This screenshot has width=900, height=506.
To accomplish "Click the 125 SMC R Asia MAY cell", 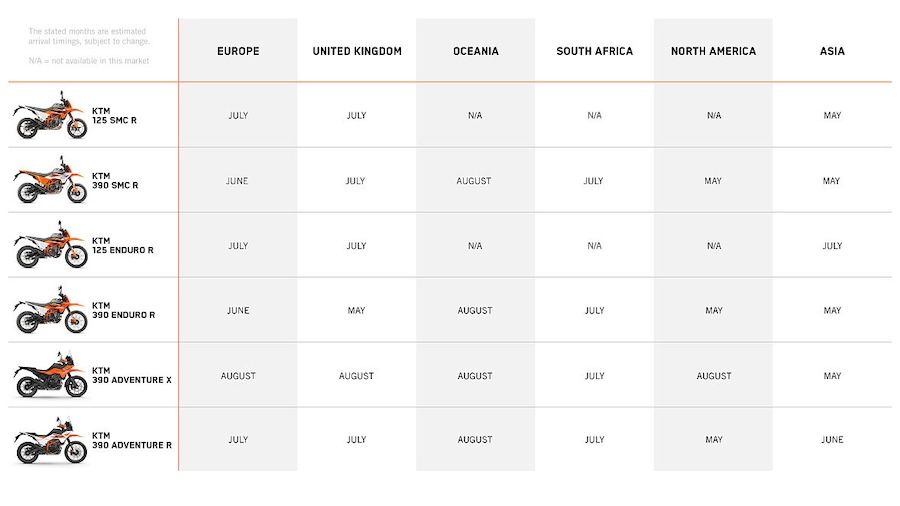I will coord(832,115).
